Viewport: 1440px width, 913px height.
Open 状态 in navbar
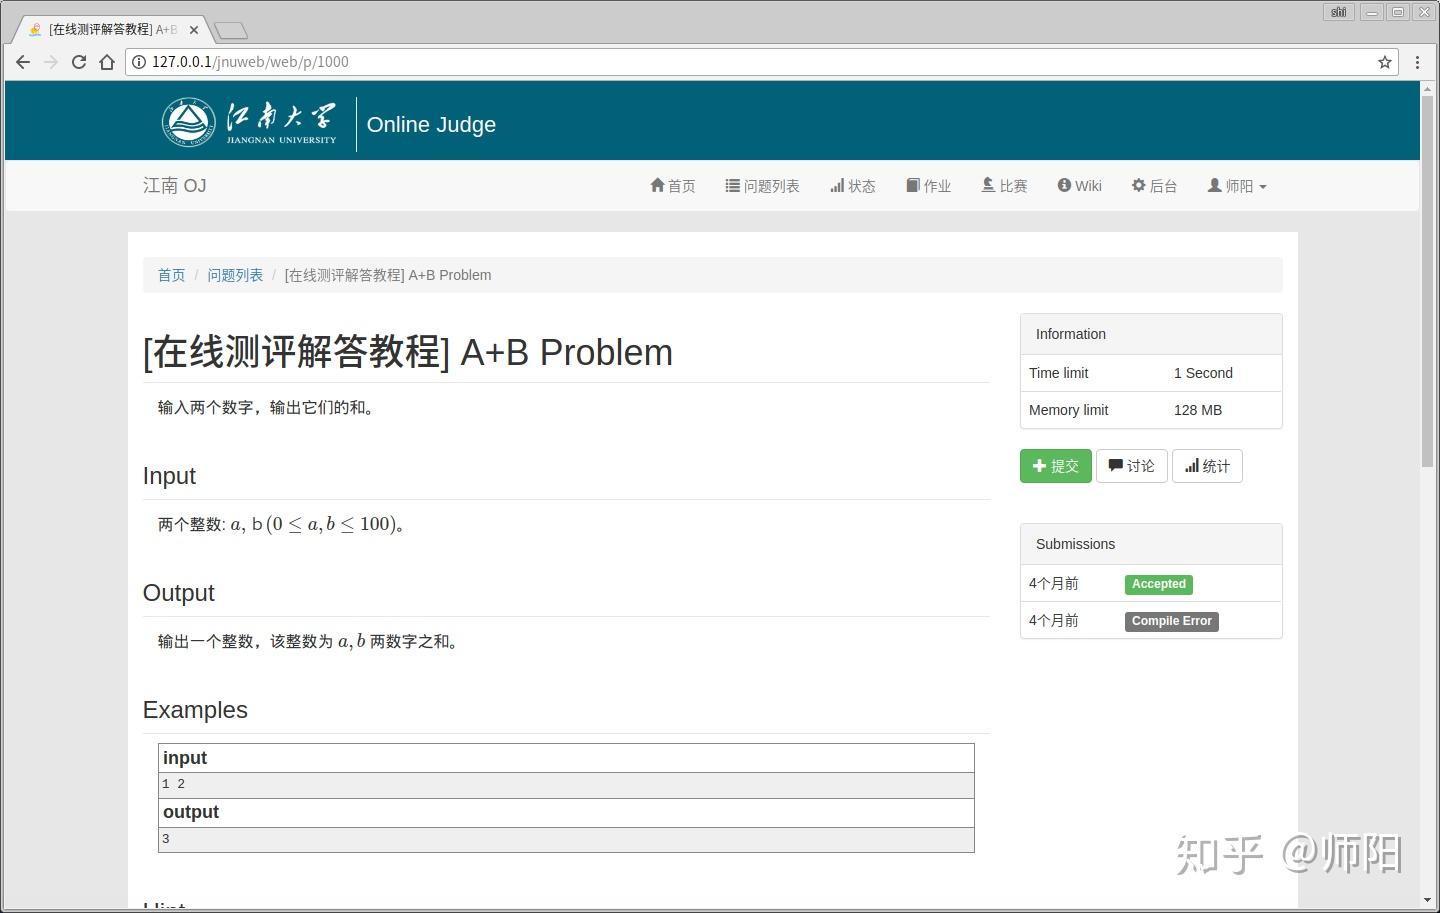point(853,186)
